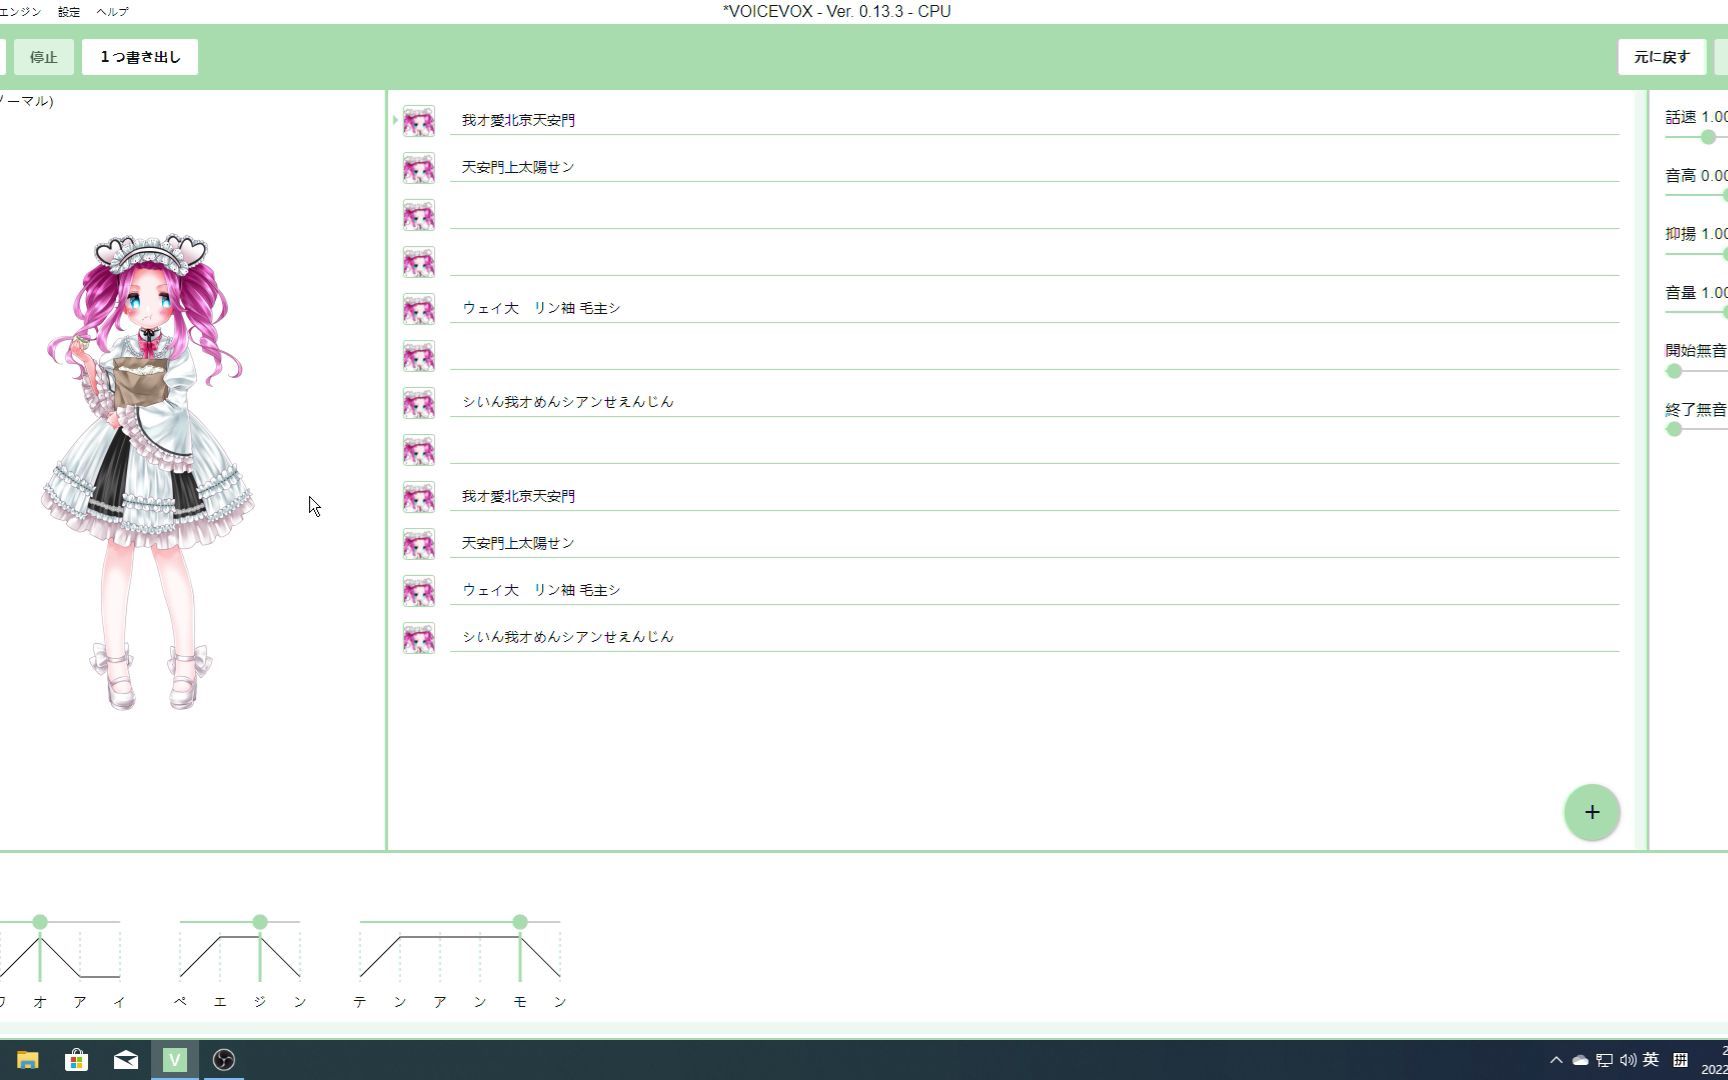Screen dimensions: 1728x1080
Task: Click accent slider handle above ペエジン phrase
Action: (260, 922)
